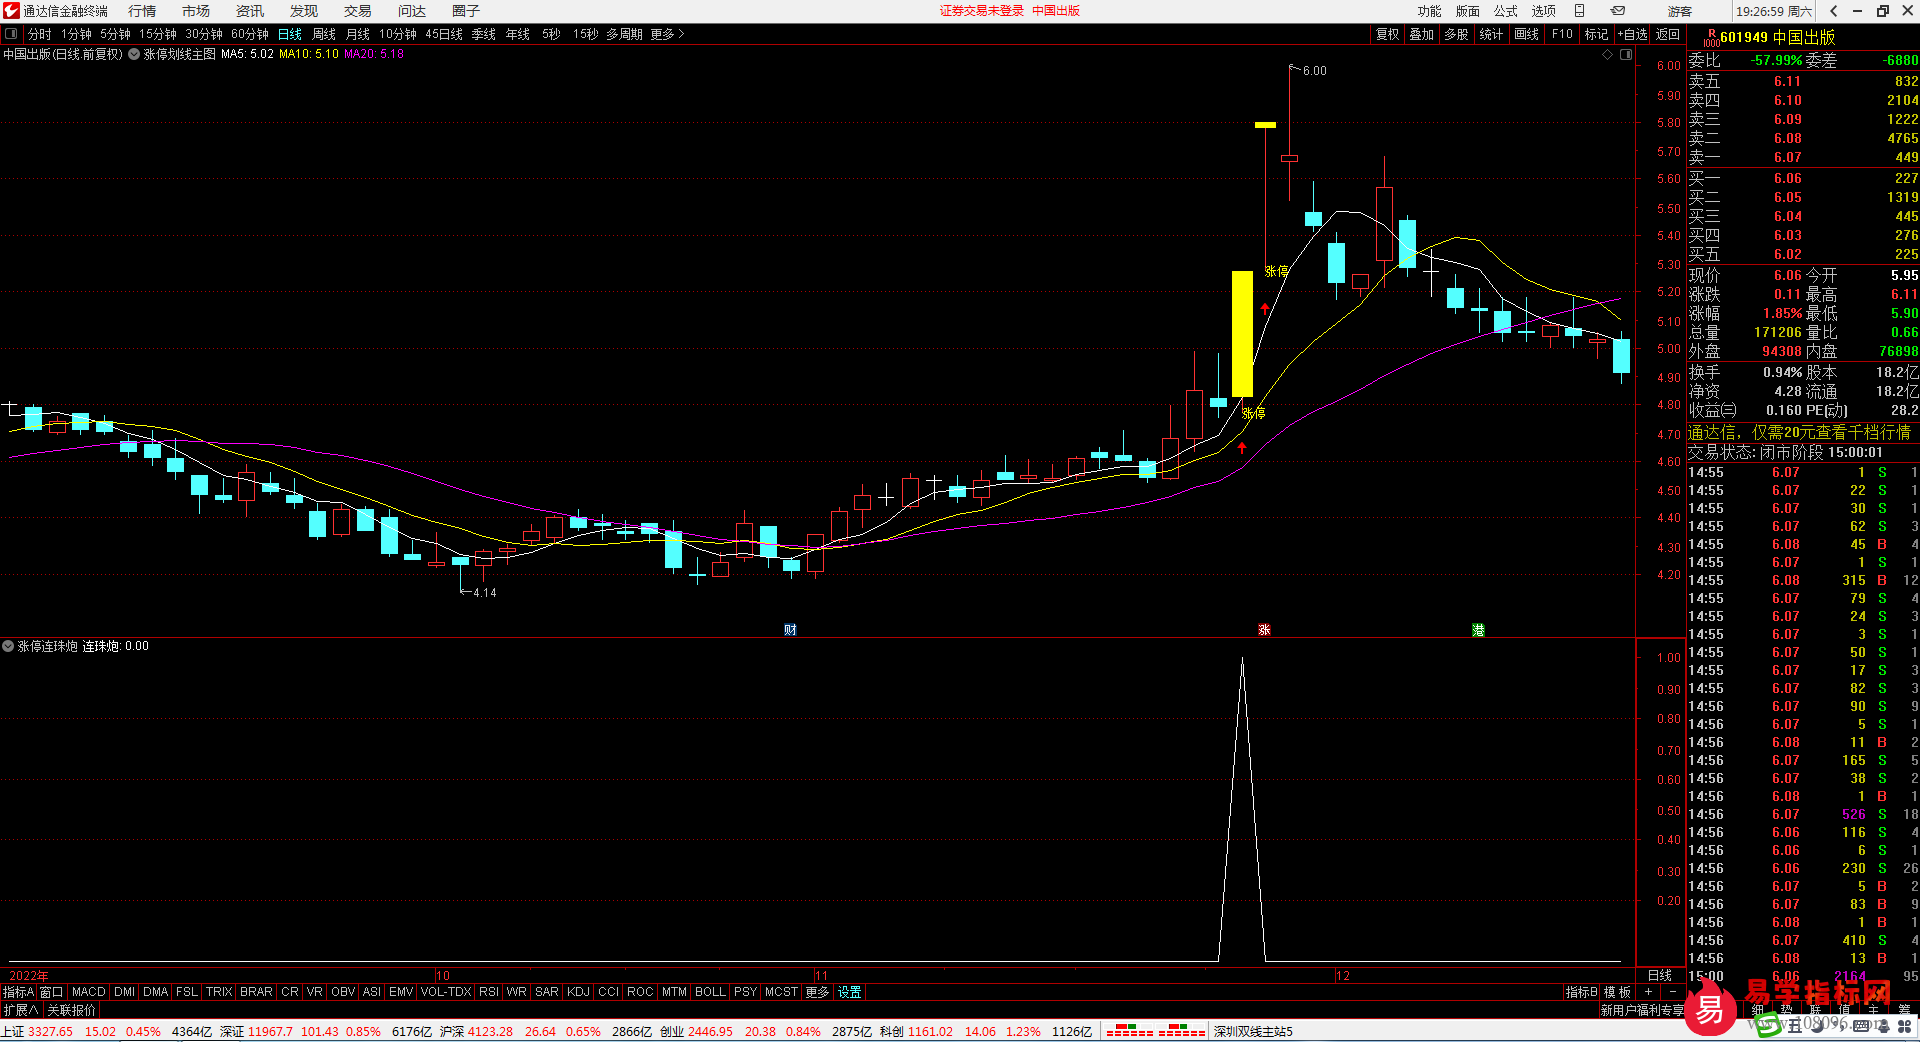Click the Tongdaxin 千档行情 promo link
This screenshot has height=1042, width=1920.
tap(1799, 432)
